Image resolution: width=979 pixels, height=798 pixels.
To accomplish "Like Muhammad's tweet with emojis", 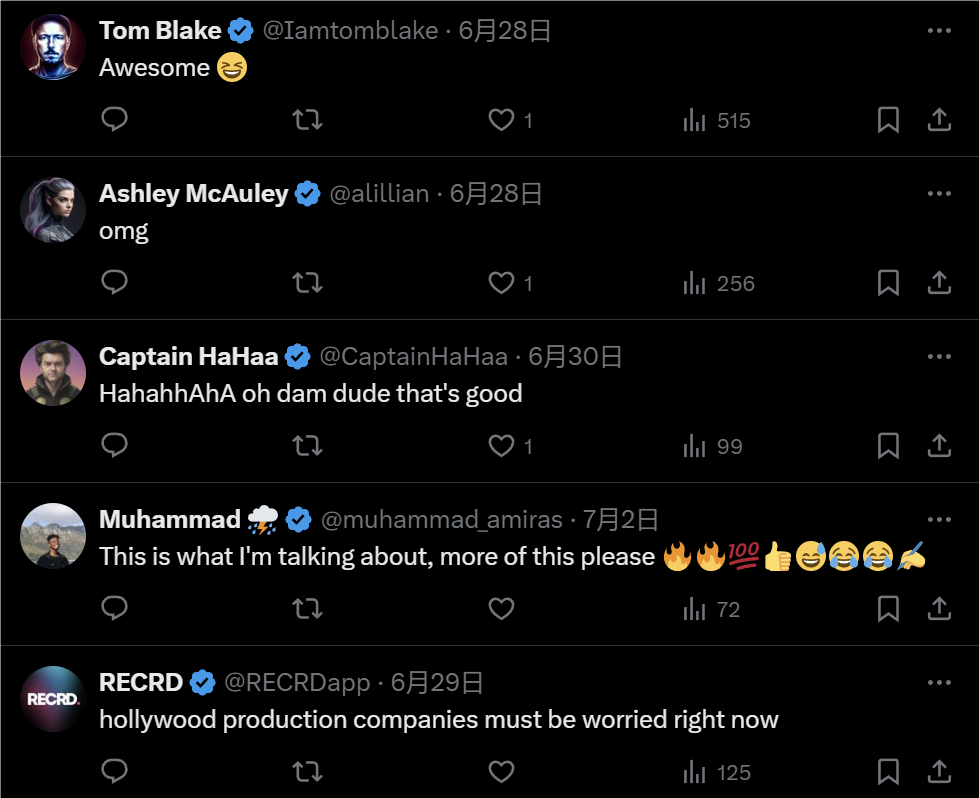I will pyautogui.click(x=501, y=608).
